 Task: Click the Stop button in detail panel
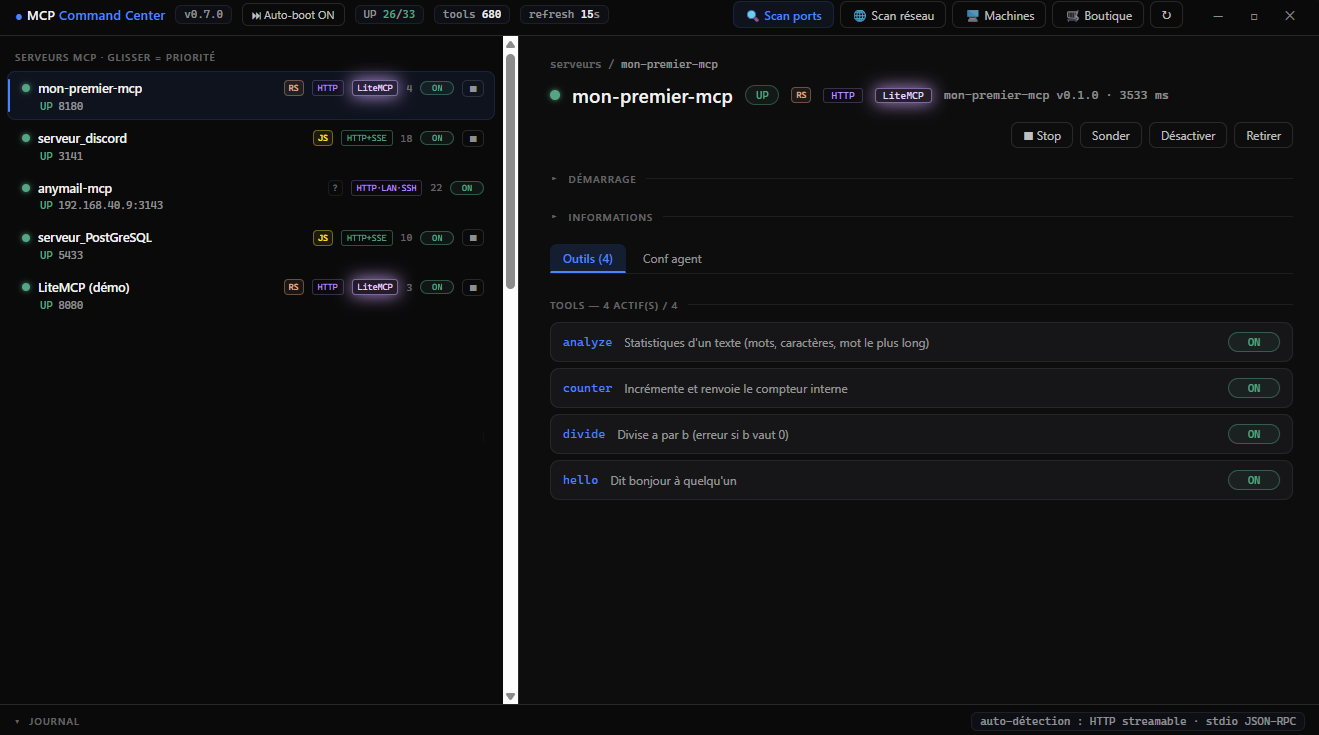(x=1042, y=135)
